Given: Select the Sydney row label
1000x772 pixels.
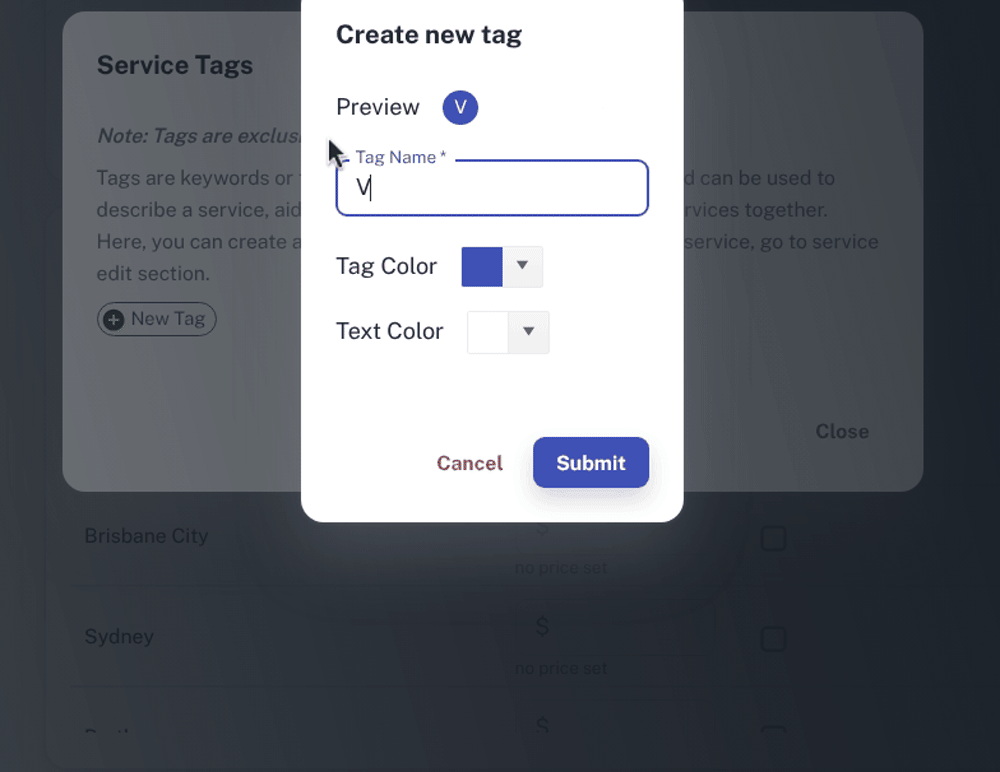Looking at the screenshot, I should pos(119,637).
